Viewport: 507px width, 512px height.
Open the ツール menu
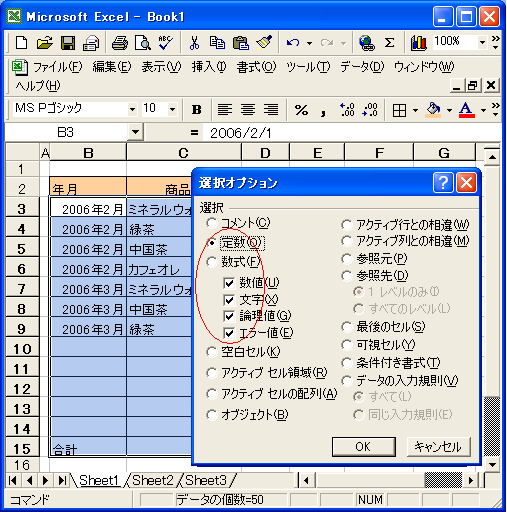[x=308, y=67]
